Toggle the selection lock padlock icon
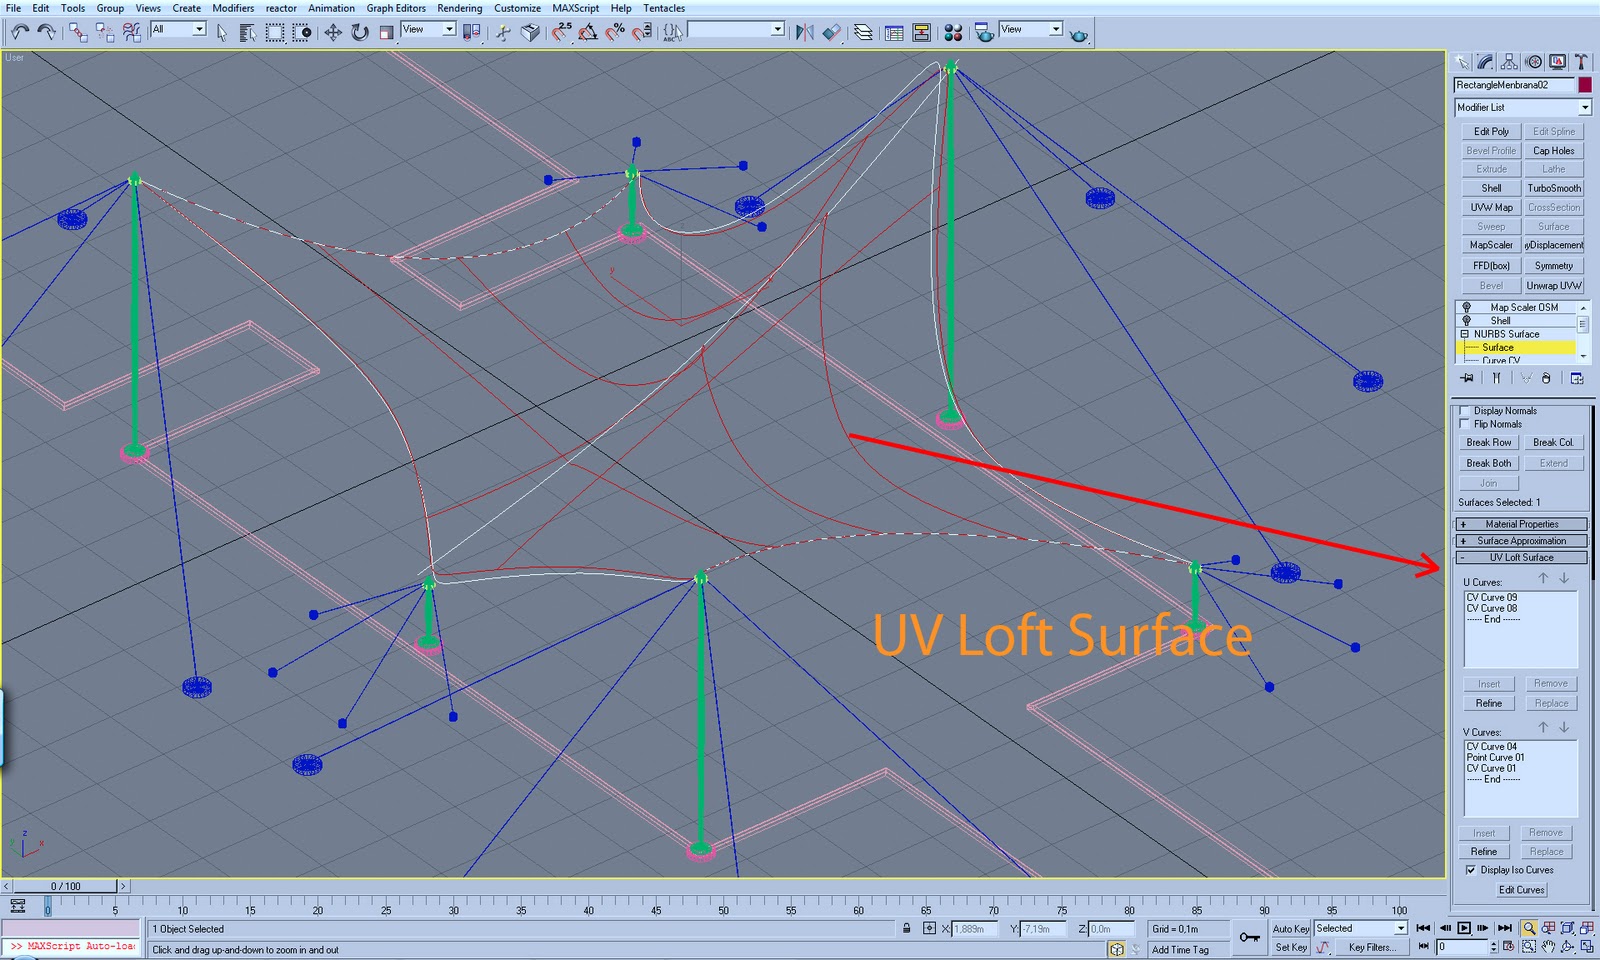Screen dimensions: 1600x960 (x=907, y=928)
